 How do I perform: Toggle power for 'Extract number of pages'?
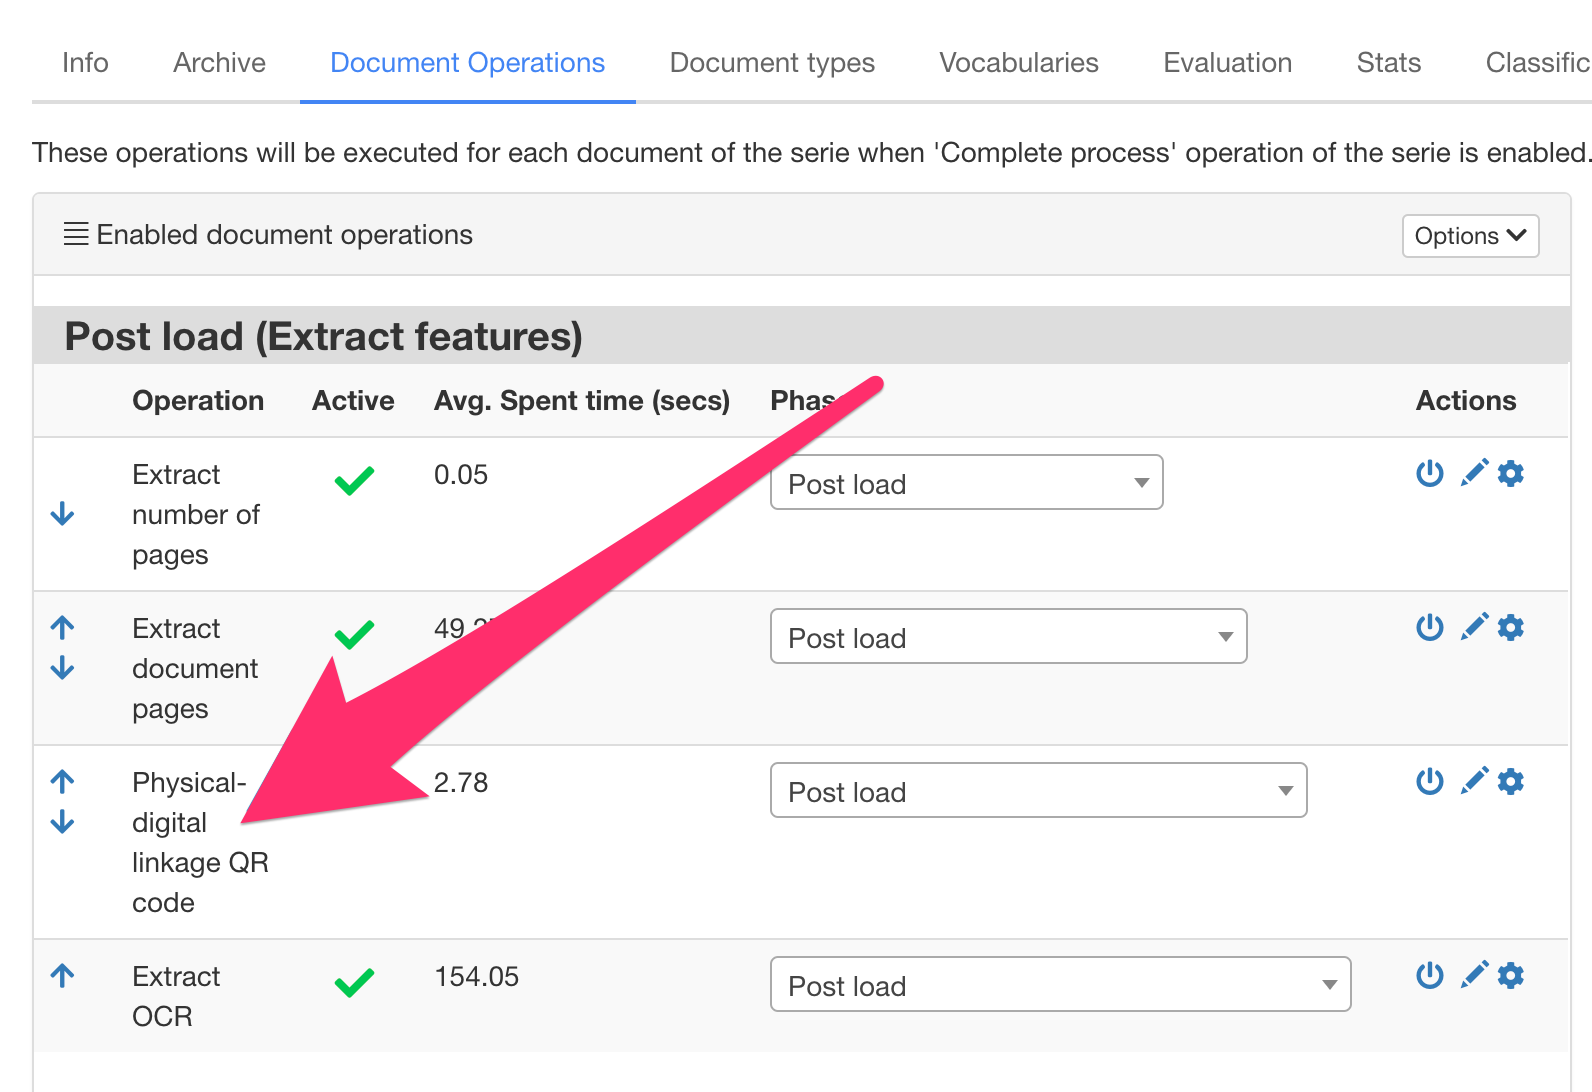[x=1430, y=473]
